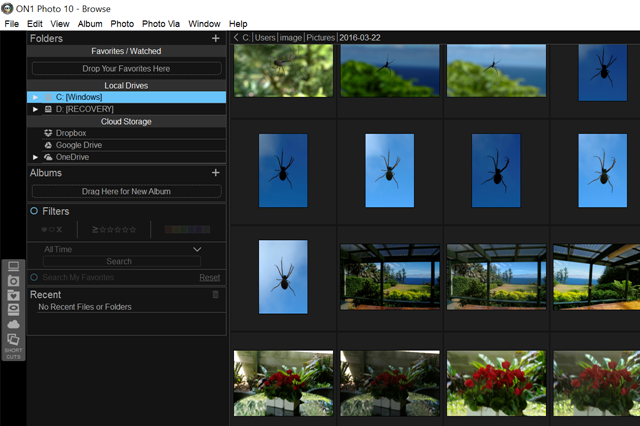Click the Reset filters link

209,277
